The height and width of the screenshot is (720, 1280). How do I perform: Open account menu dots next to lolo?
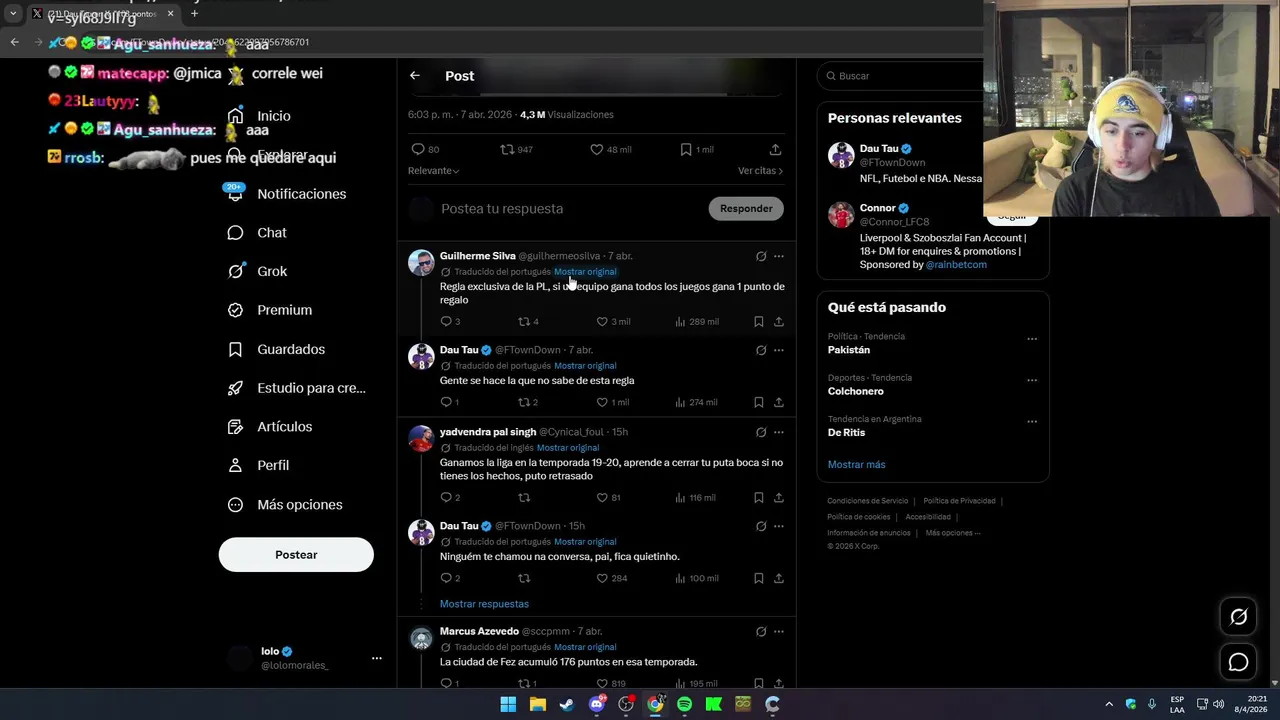(x=377, y=658)
